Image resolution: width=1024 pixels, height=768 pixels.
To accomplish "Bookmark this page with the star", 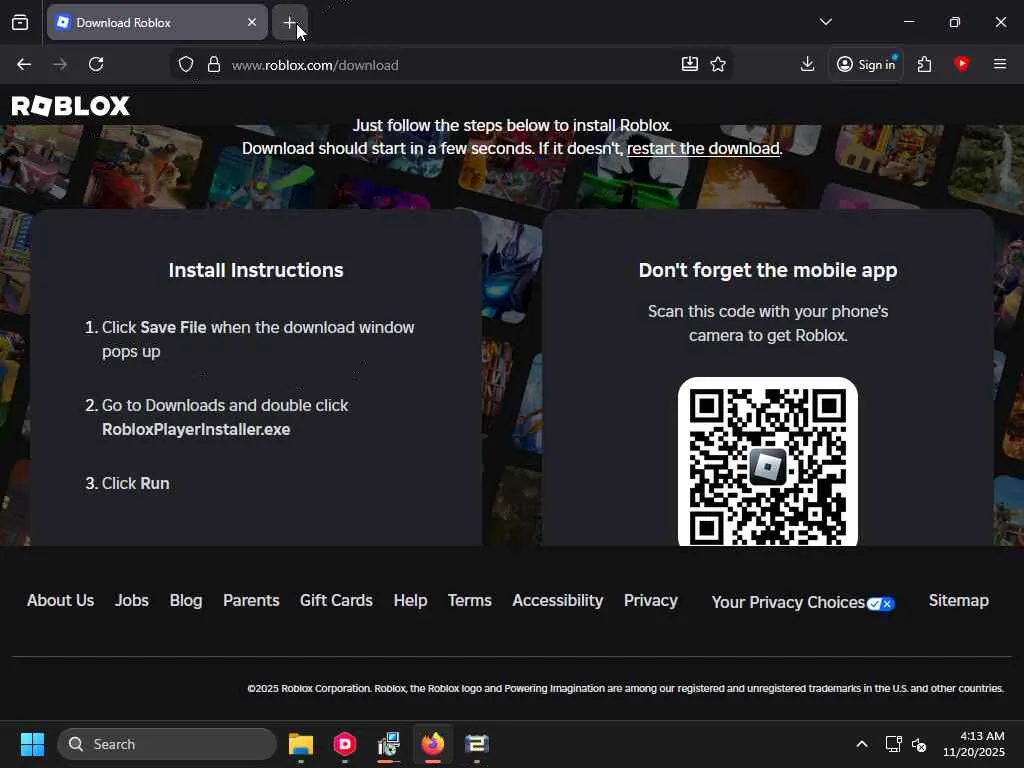I will (x=718, y=64).
